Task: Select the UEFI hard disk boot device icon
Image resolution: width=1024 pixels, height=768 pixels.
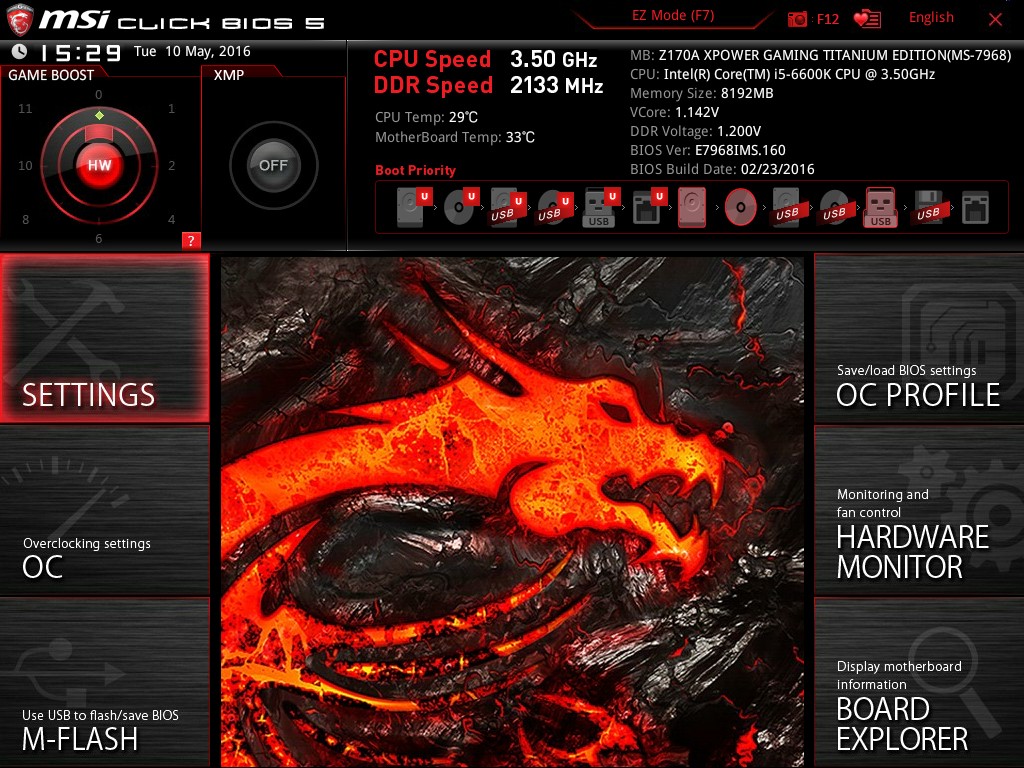Action: [x=415, y=207]
